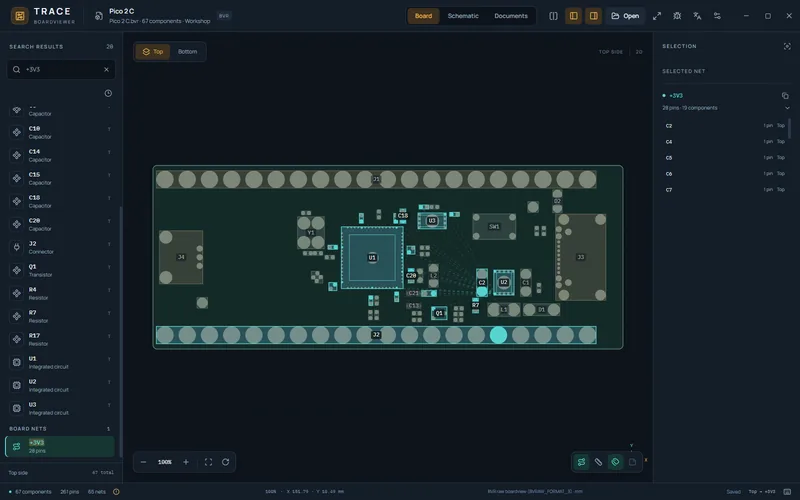Copy the +3V3 net name
This screenshot has height=500, width=800.
tap(785, 95)
